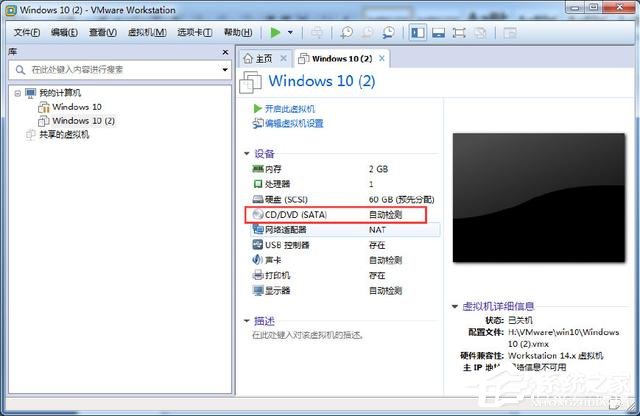Click the take snapshot toolbar icon
The image size is (640, 416).
coord(347,32)
